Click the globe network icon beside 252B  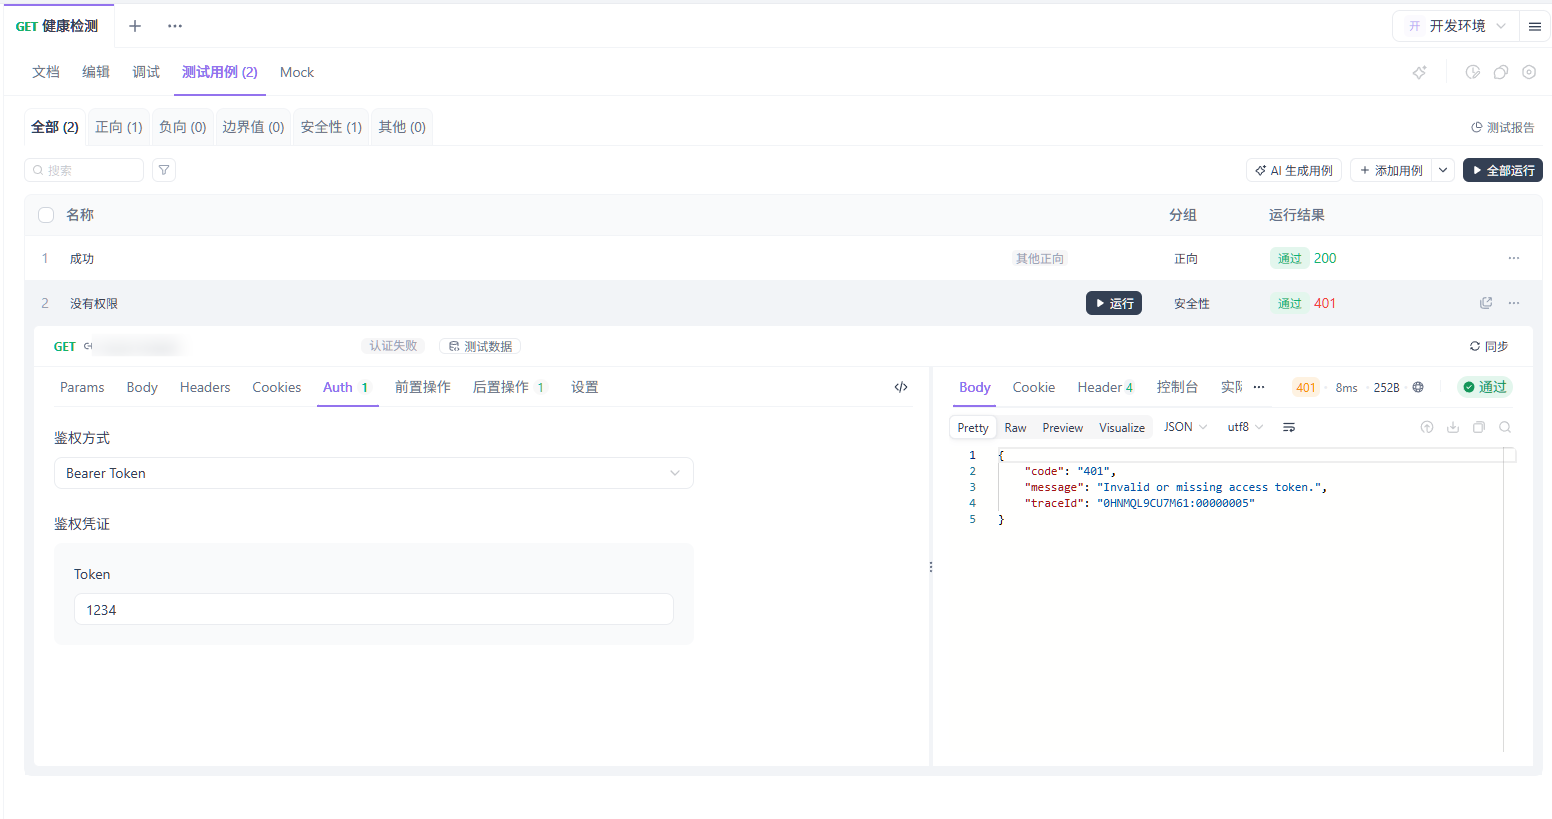point(1418,387)
